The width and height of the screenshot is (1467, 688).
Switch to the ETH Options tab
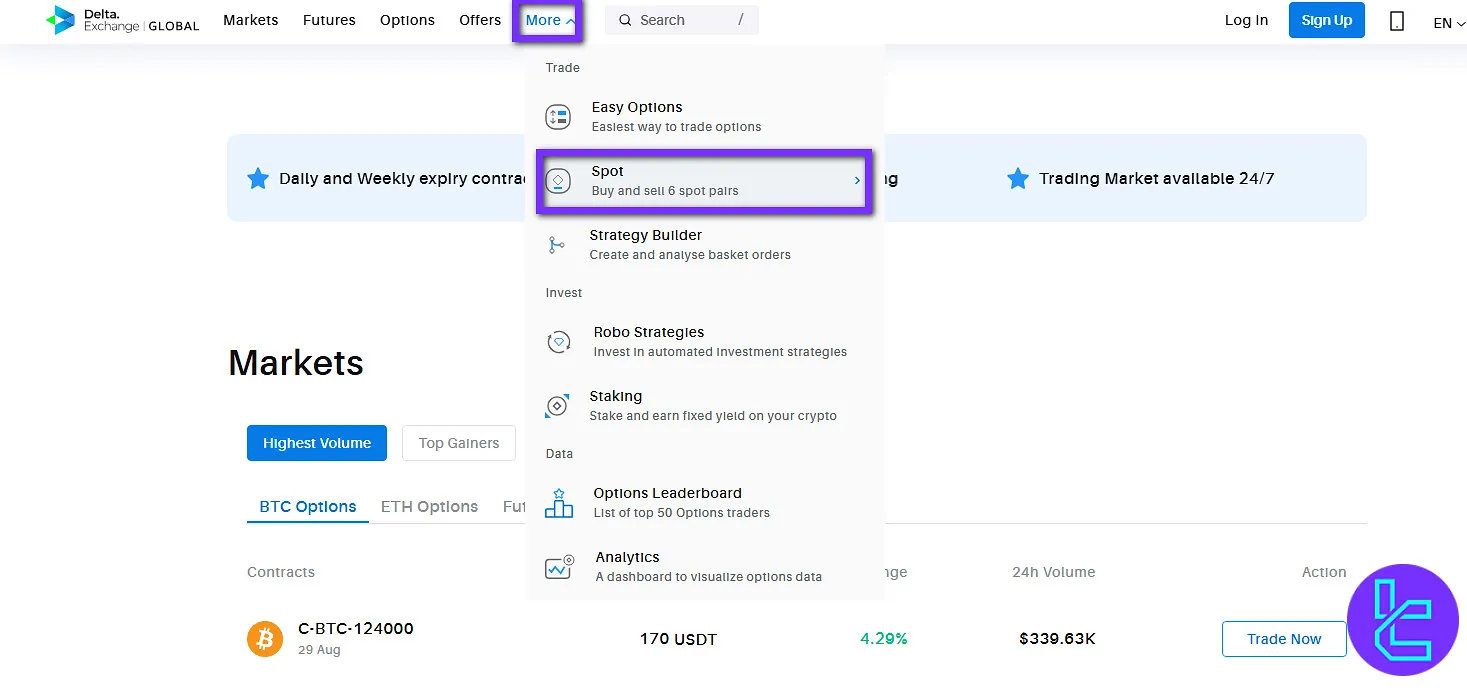pos(429,507)
